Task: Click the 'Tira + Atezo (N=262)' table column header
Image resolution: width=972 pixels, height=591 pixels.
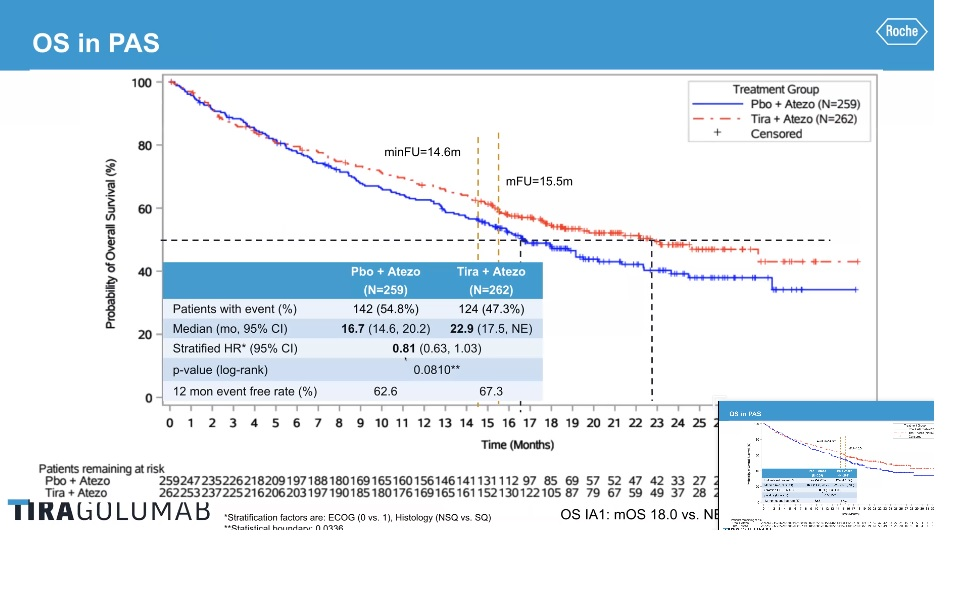Action: click(x=491, y=280)
